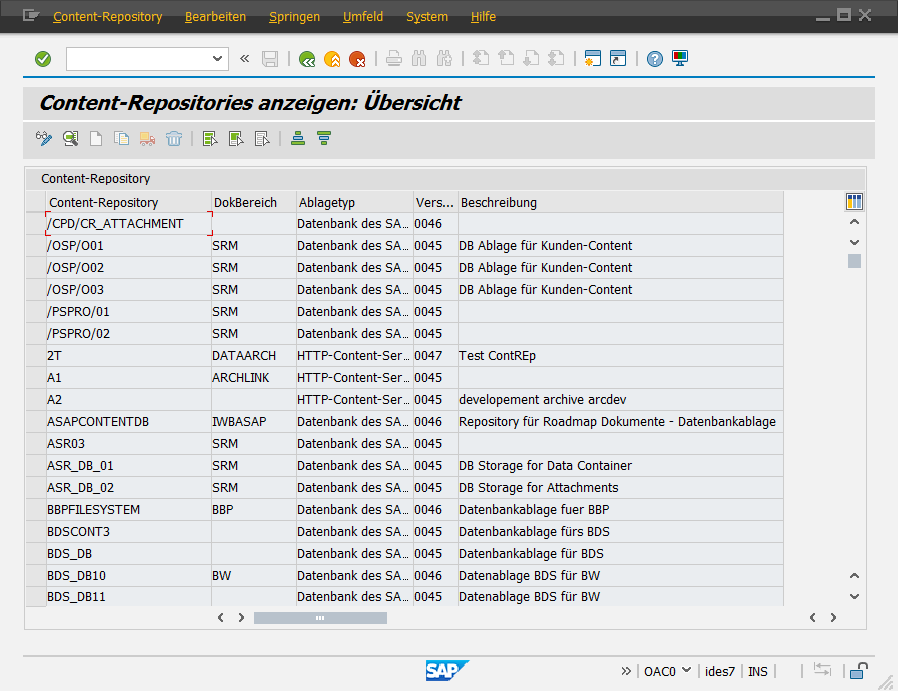Select the row selector for ASAPCONTENTDB
The height and width of the screenshot is (691, 898).
coord(36,422)
